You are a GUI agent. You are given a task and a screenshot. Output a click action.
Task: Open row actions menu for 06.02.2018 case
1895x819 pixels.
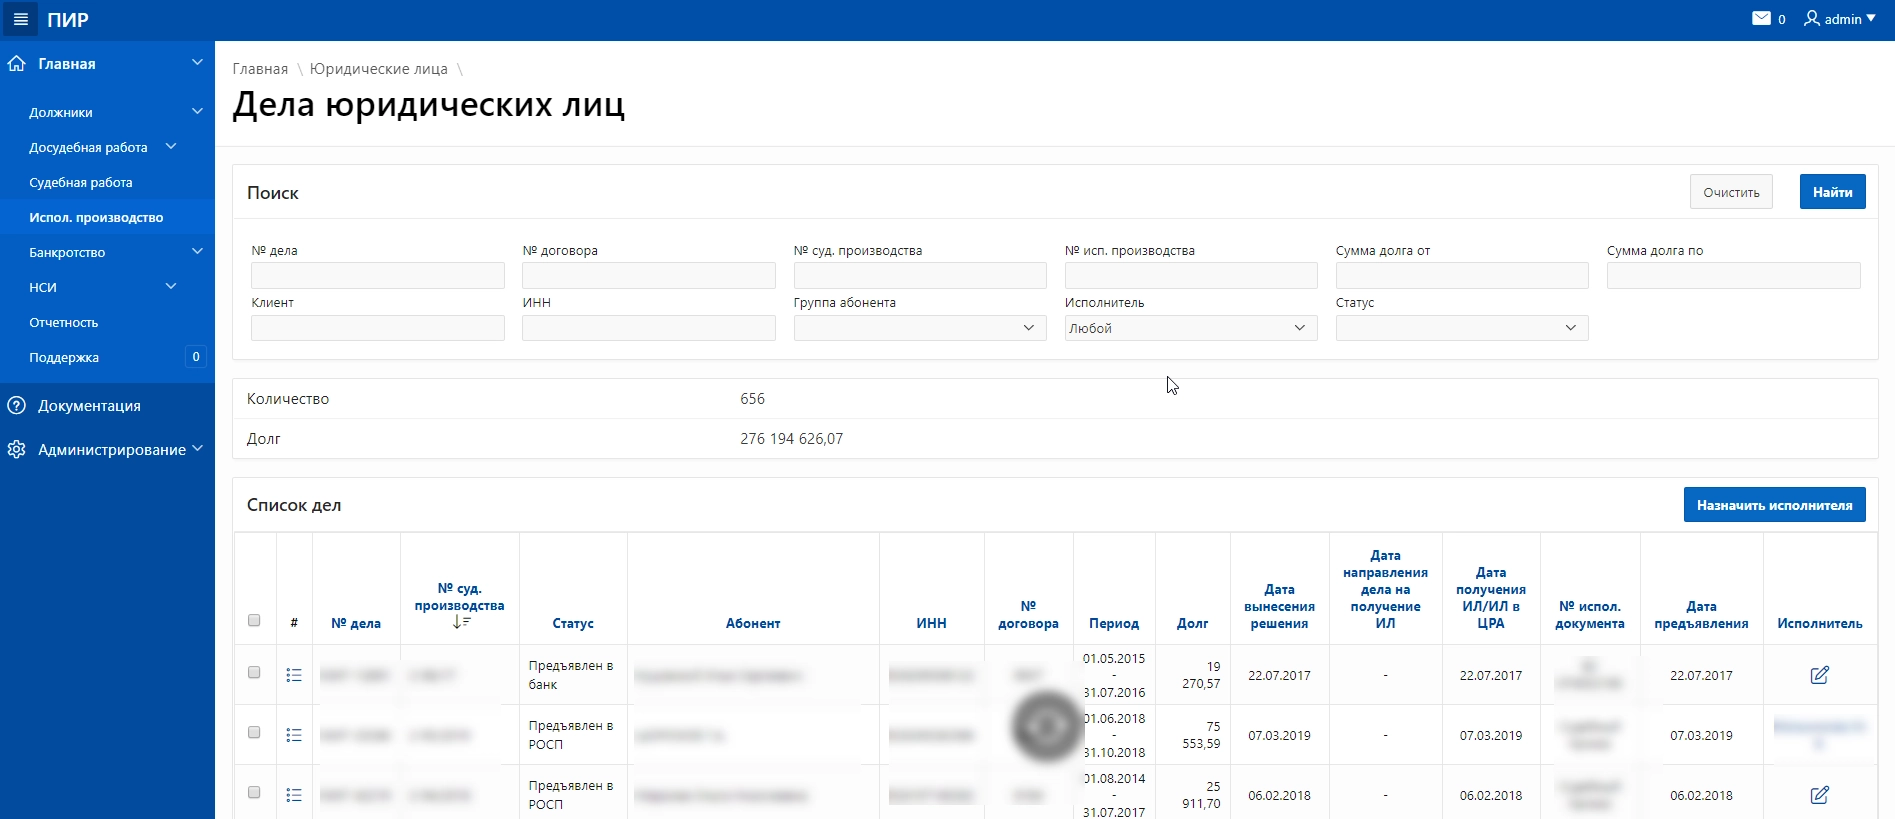pos(294,795)
